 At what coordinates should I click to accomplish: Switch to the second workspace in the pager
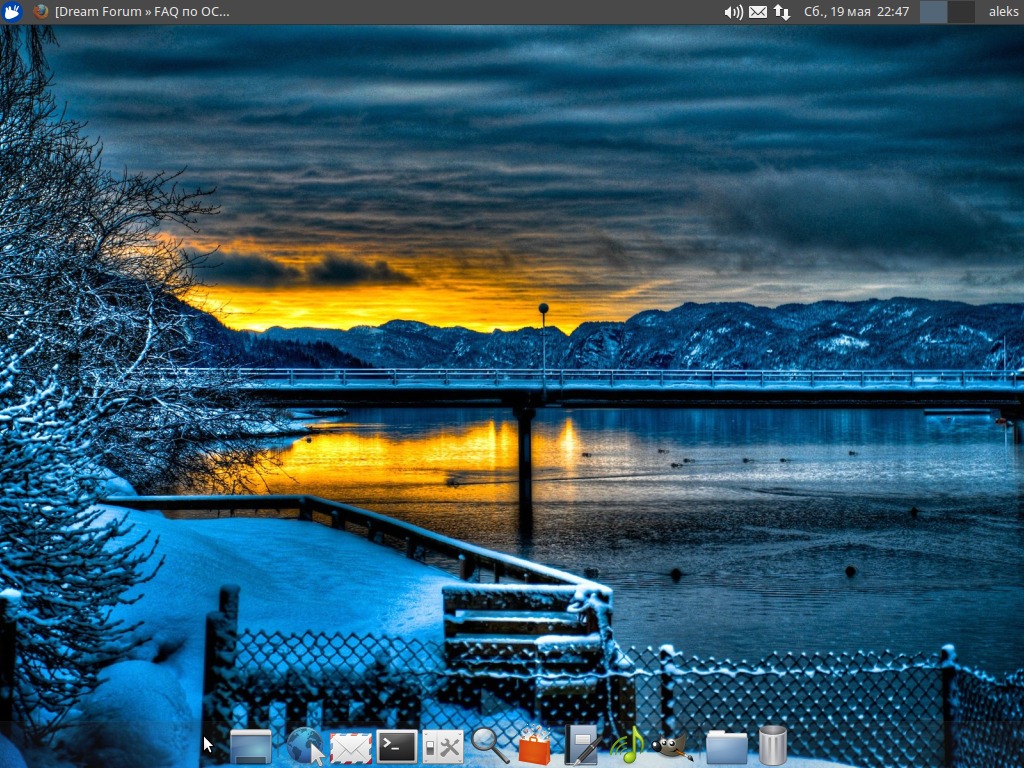point(961,12)
